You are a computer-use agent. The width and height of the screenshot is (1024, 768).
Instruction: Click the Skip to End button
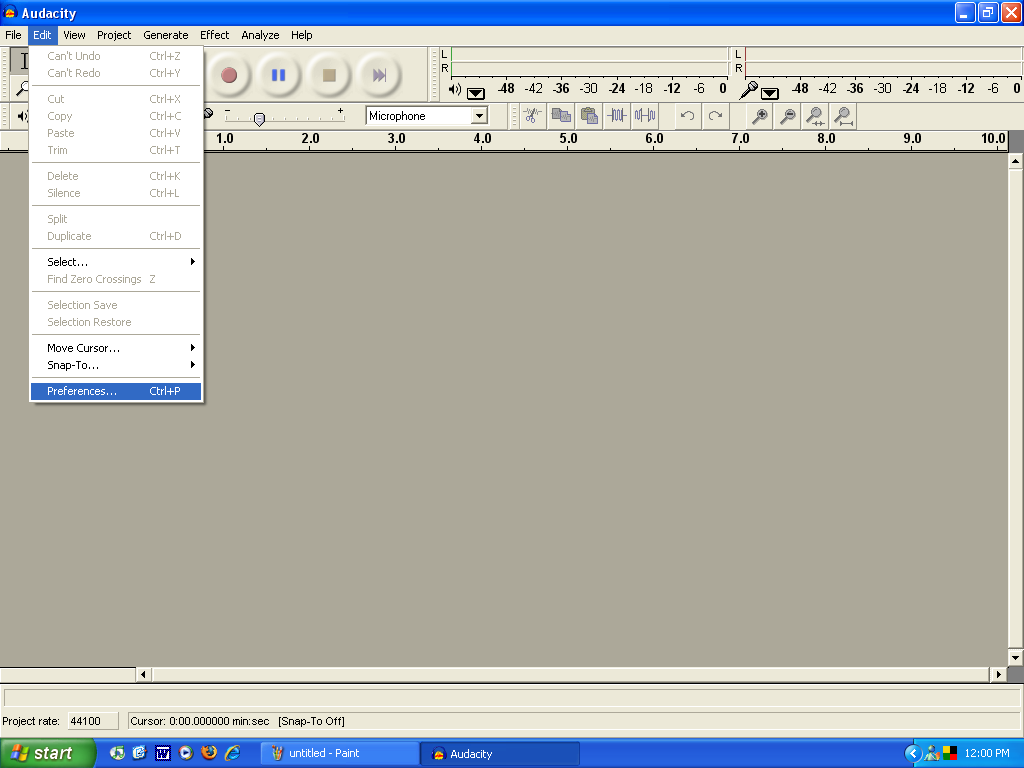pos(379,75)
